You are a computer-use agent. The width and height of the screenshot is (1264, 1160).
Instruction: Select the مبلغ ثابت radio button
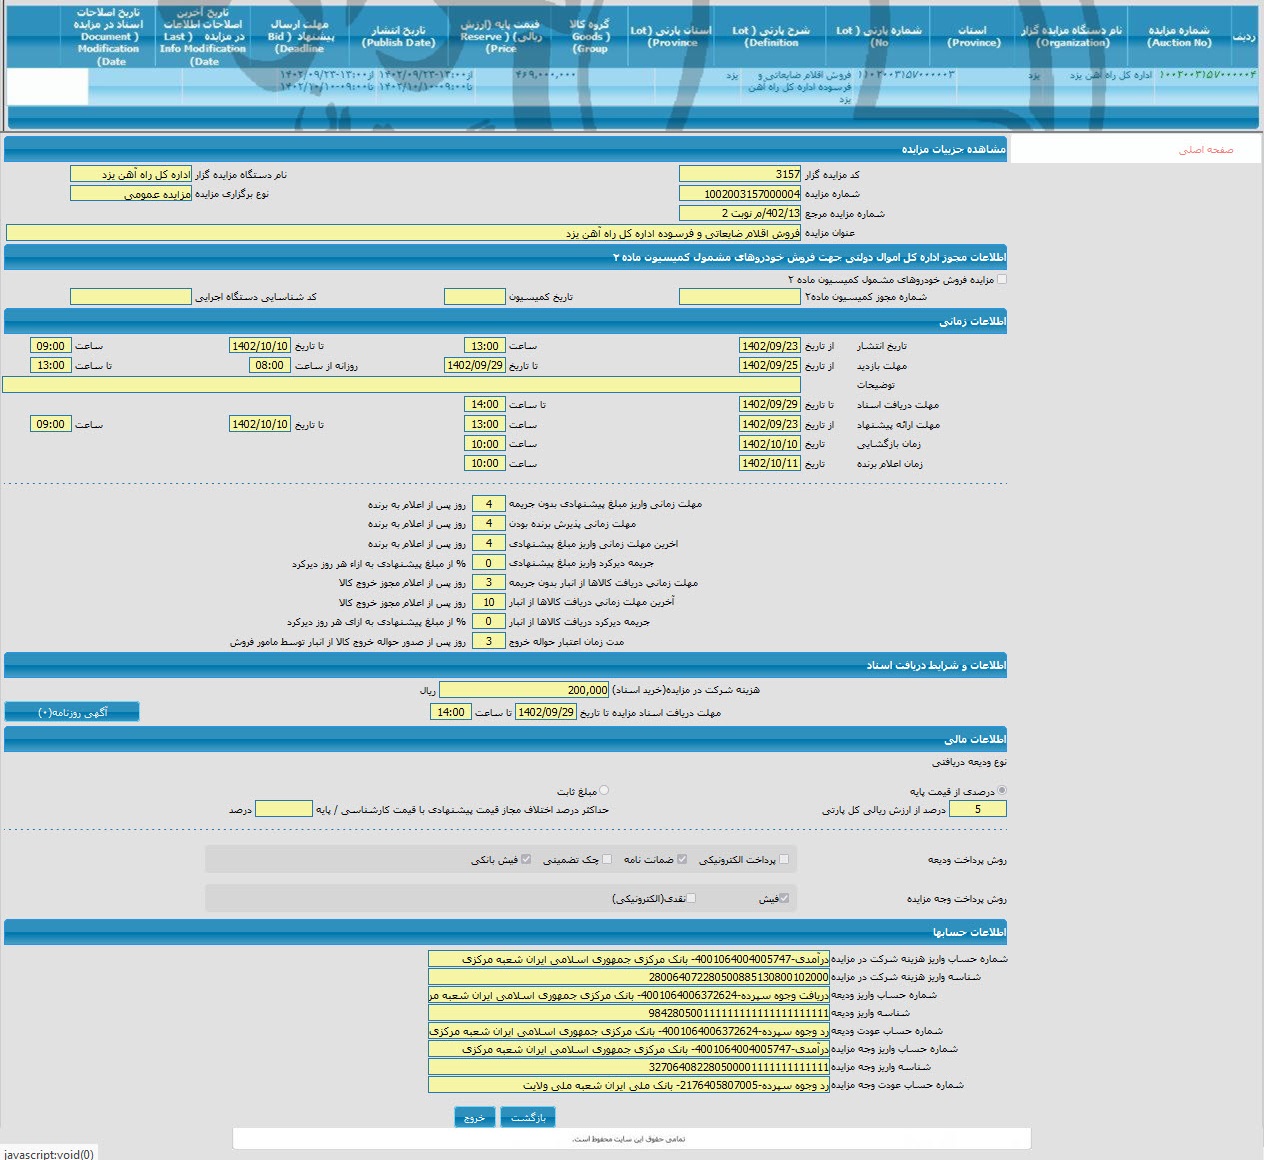(x=604, y=790)
